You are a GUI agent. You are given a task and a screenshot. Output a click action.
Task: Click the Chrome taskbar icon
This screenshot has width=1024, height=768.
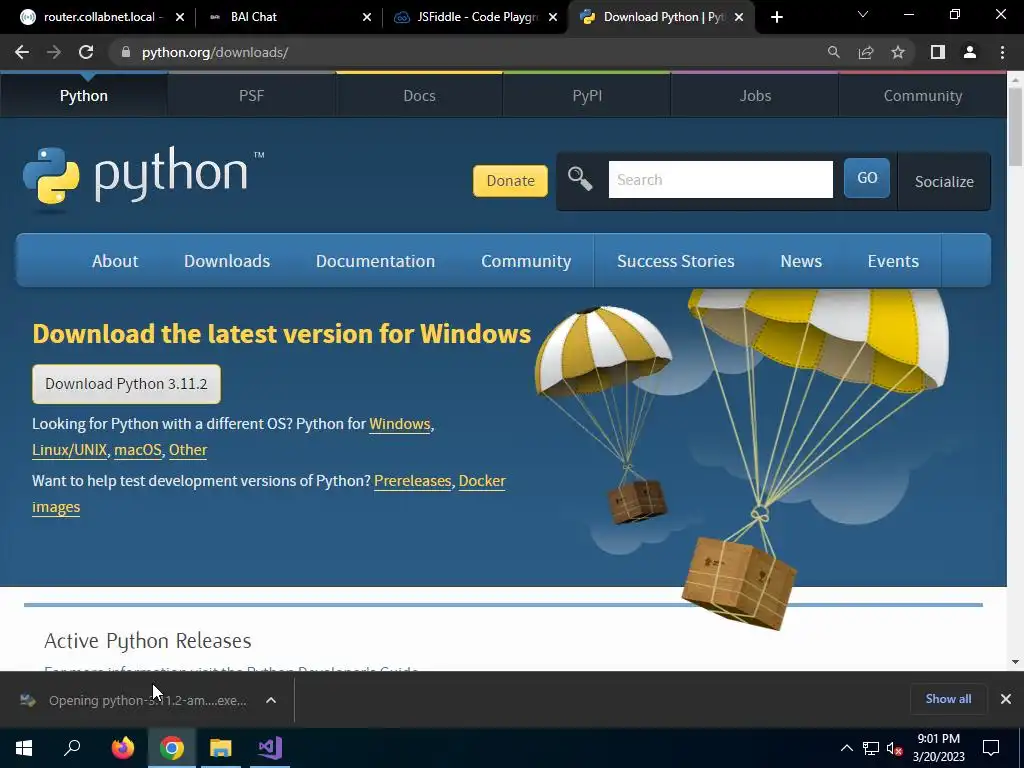[172, 748]
